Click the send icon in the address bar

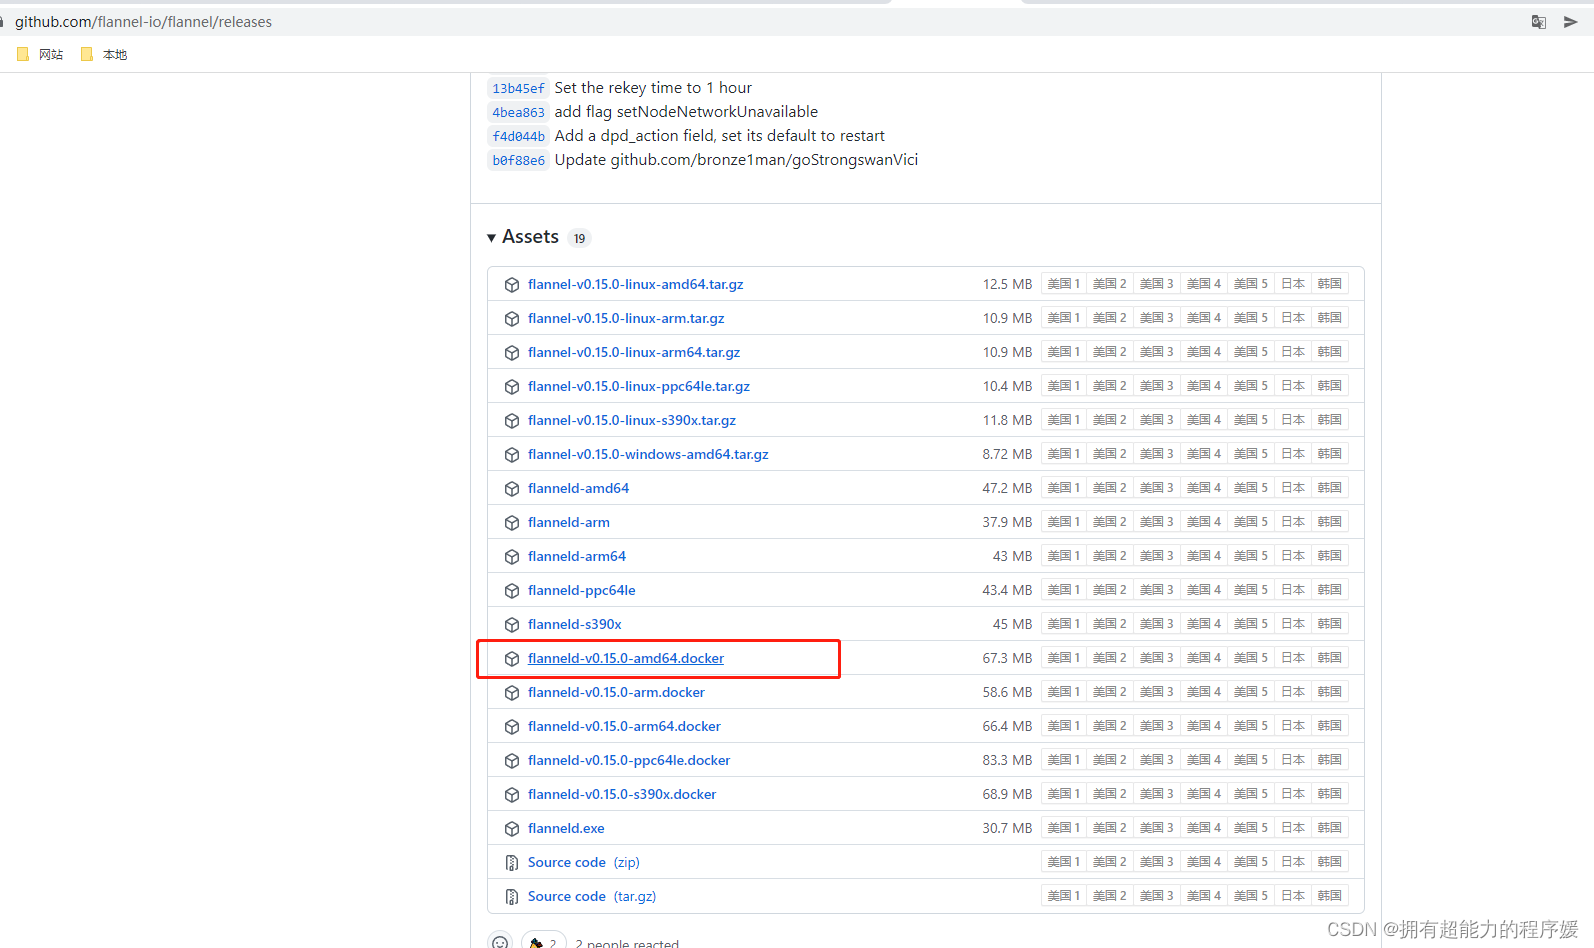pyautogui.click(x=1570, y=22)
